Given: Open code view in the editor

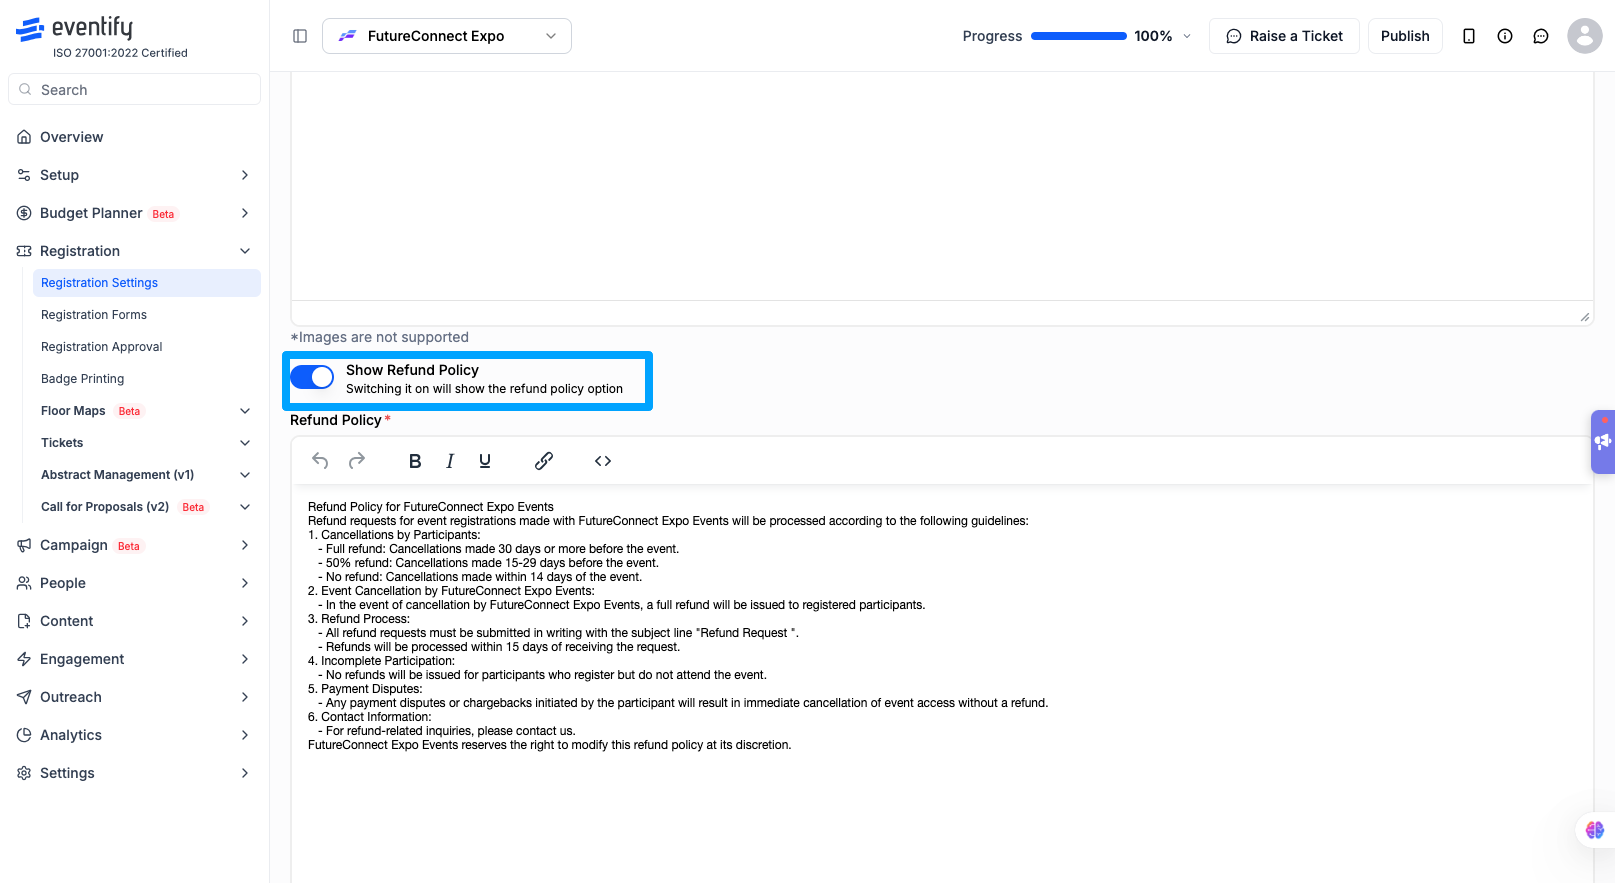Looking at the screenshot, I should pyautogui.click(x=603, y=461).
